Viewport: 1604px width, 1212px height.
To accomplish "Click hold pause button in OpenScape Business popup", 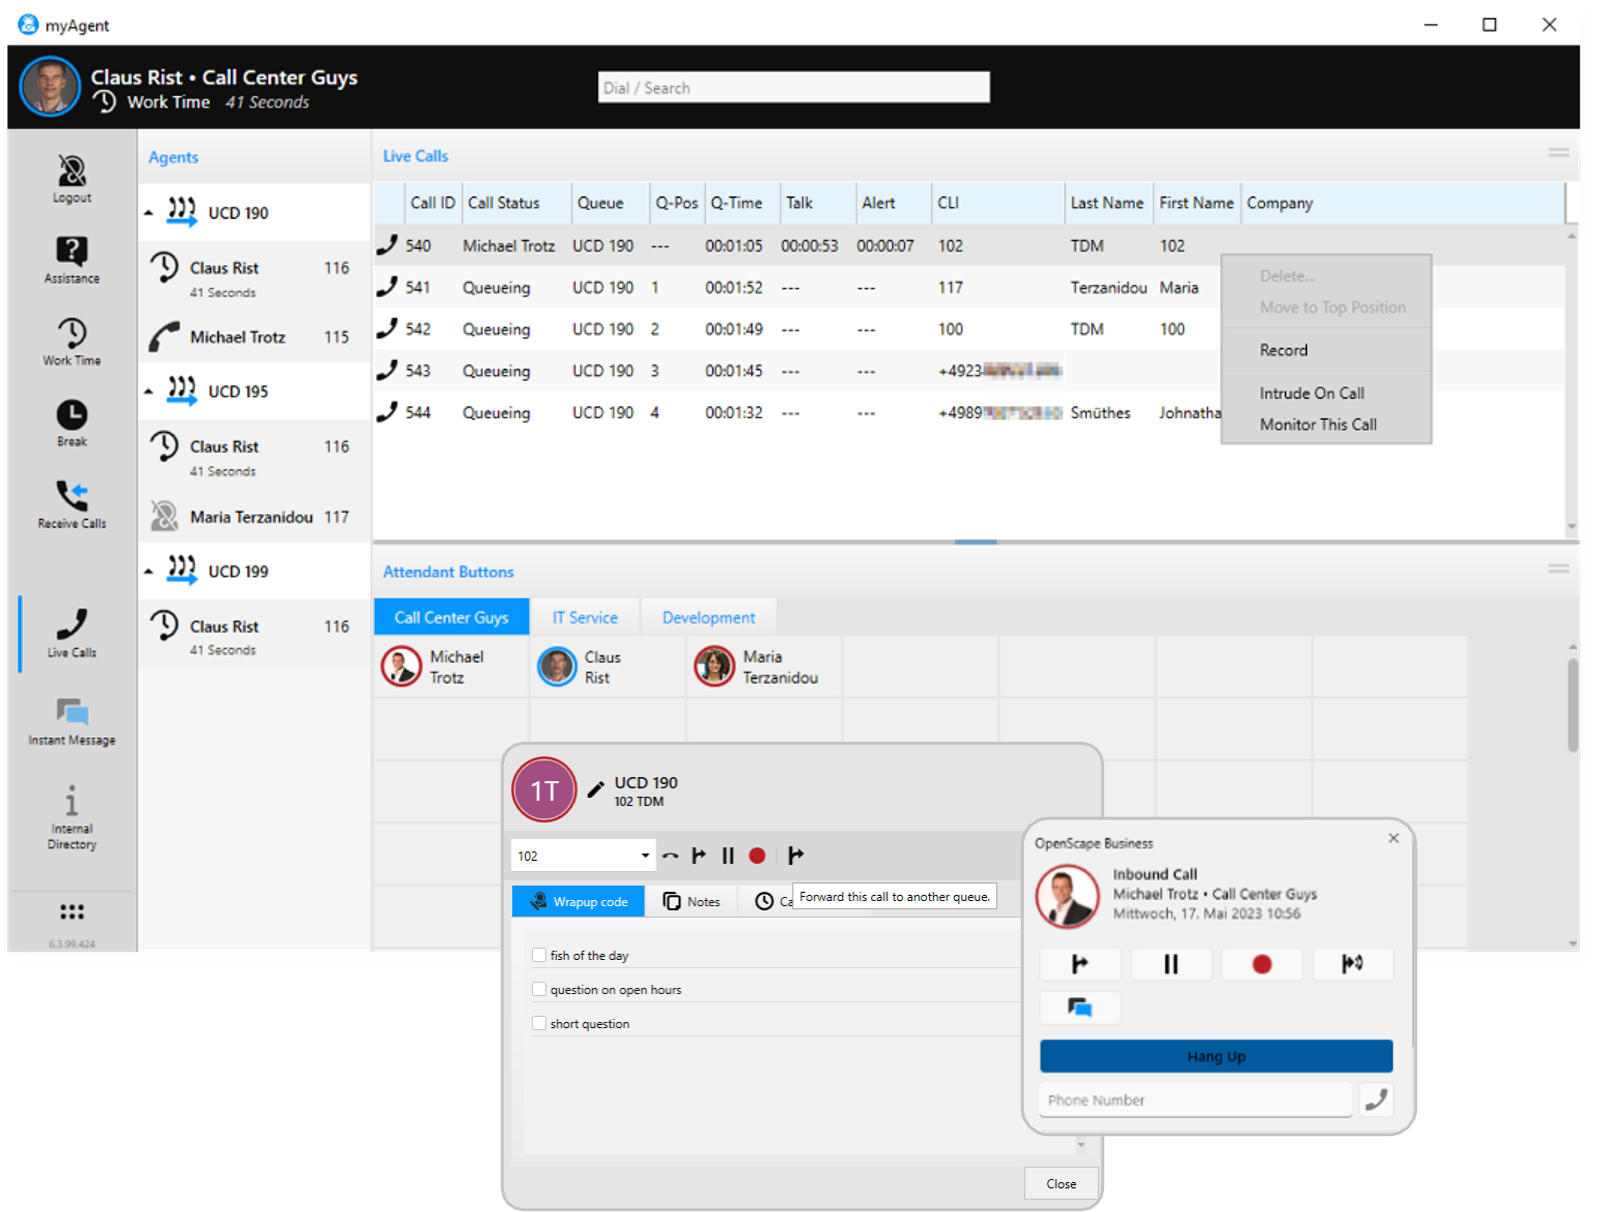I will click(x=1171, y=964).
